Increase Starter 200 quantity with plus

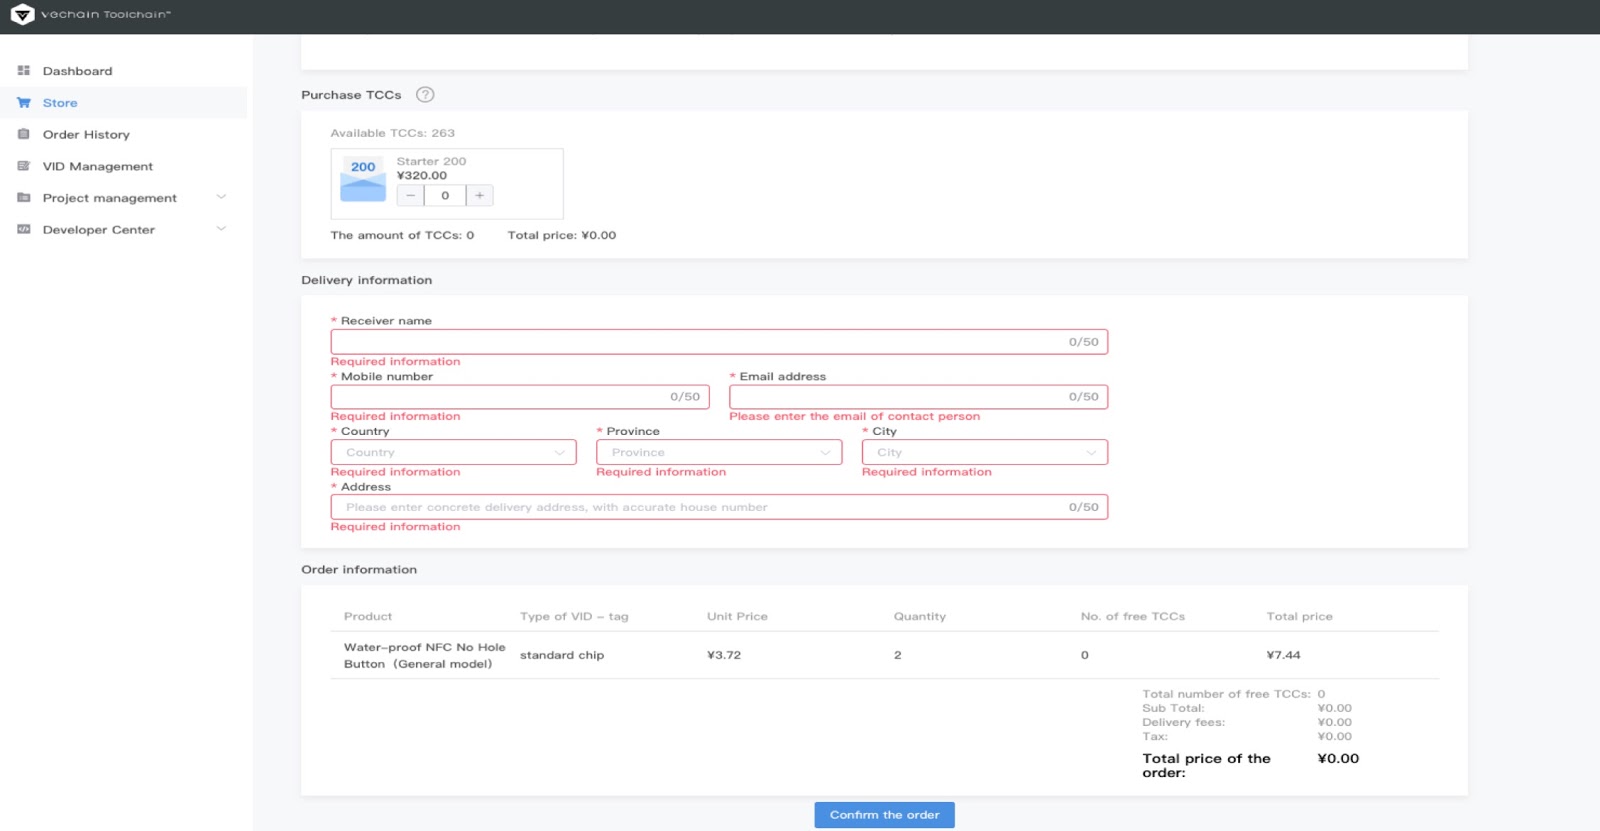480,196
